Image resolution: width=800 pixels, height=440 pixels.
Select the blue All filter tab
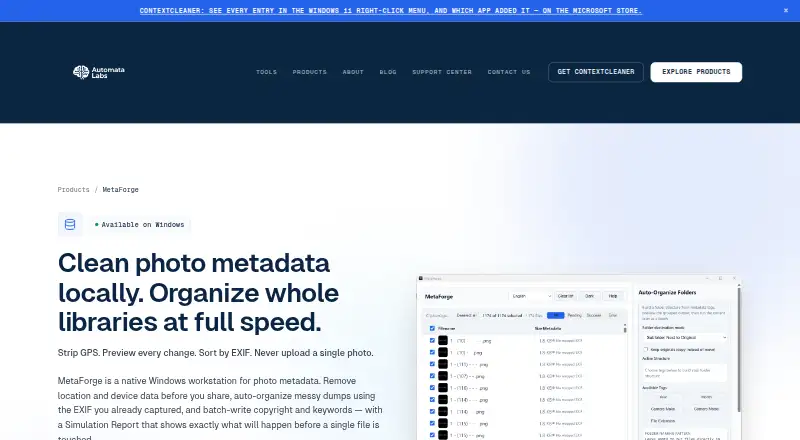(555, 315)
